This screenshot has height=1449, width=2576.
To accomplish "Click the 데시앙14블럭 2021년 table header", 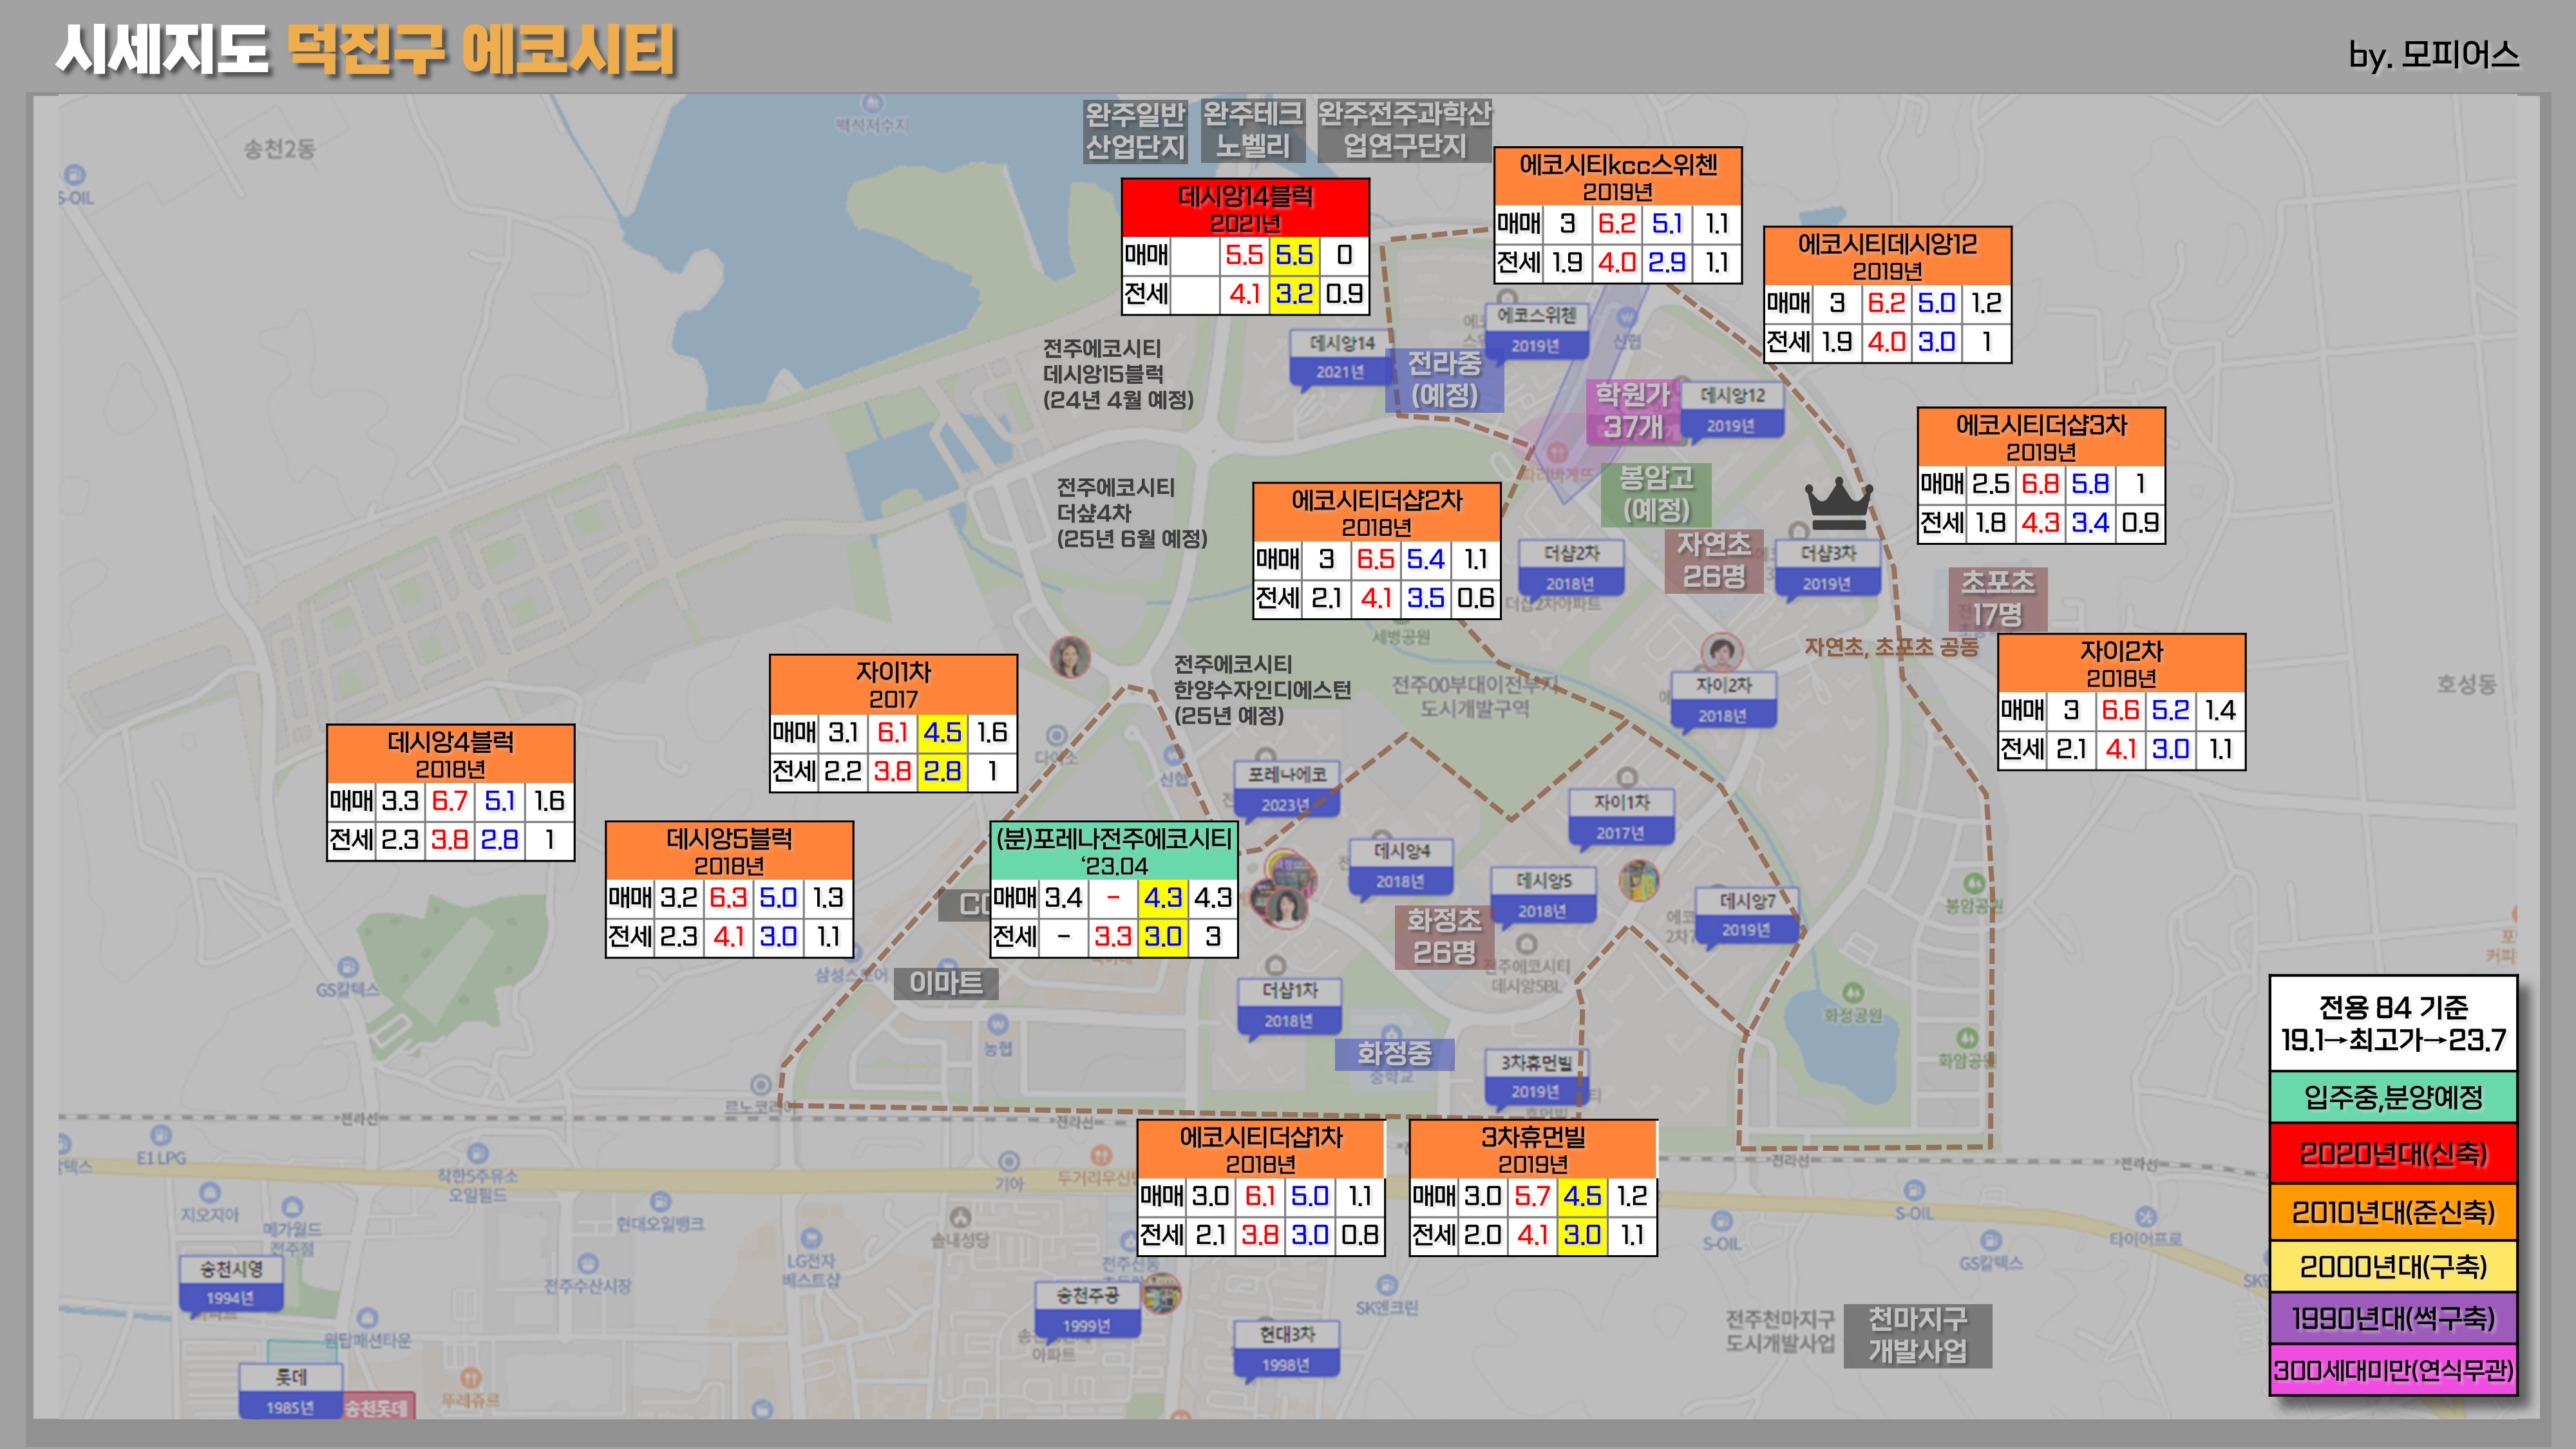I will 1245,208.
